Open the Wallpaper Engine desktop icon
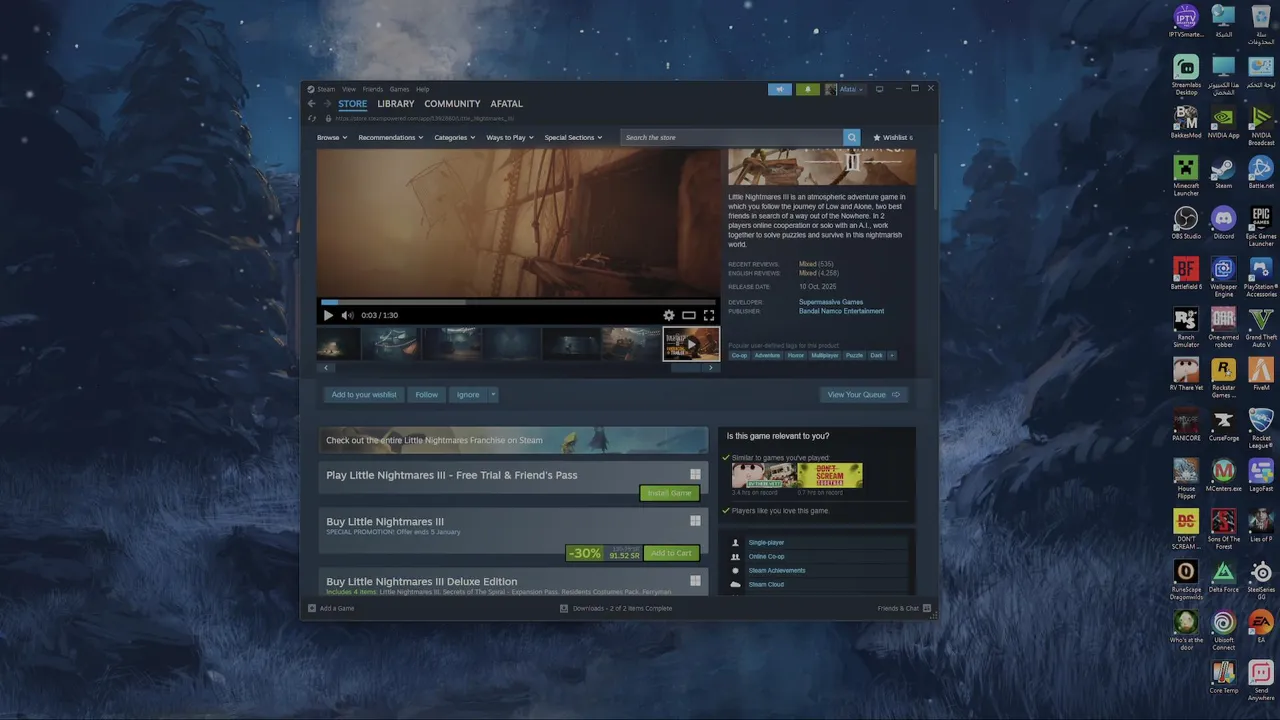1280x720 pixels. [x=1224, y=277]
